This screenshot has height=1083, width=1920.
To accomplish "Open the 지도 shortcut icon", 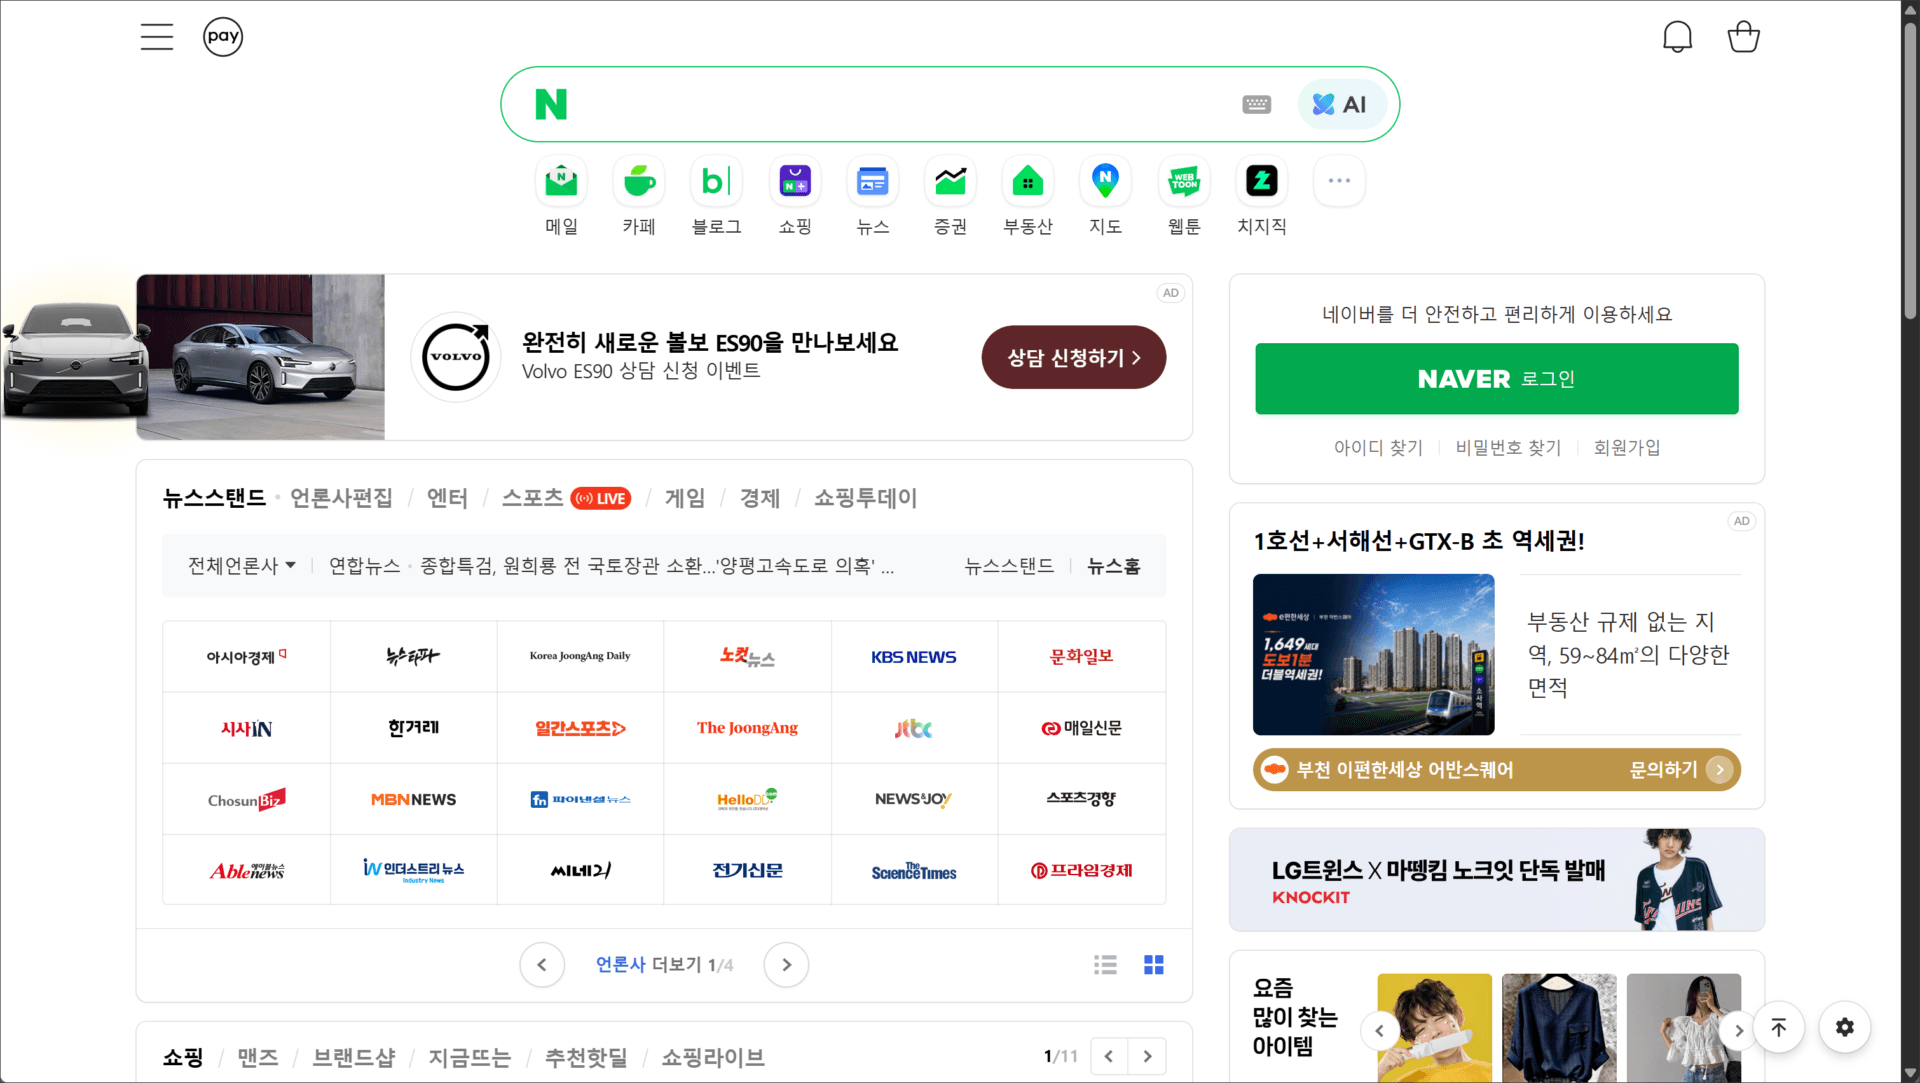I will [x=1105, y=181].
